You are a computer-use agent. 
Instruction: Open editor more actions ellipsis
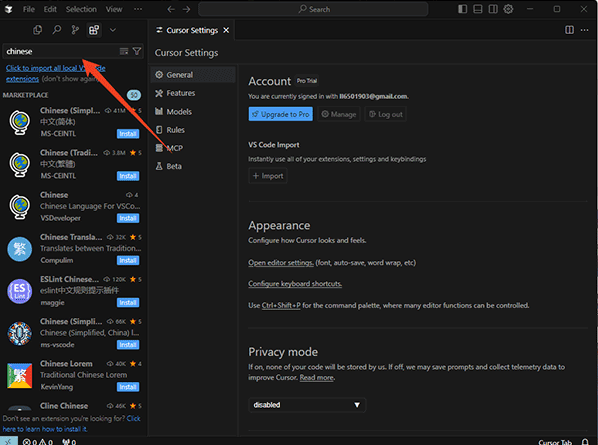click(584, 30)
